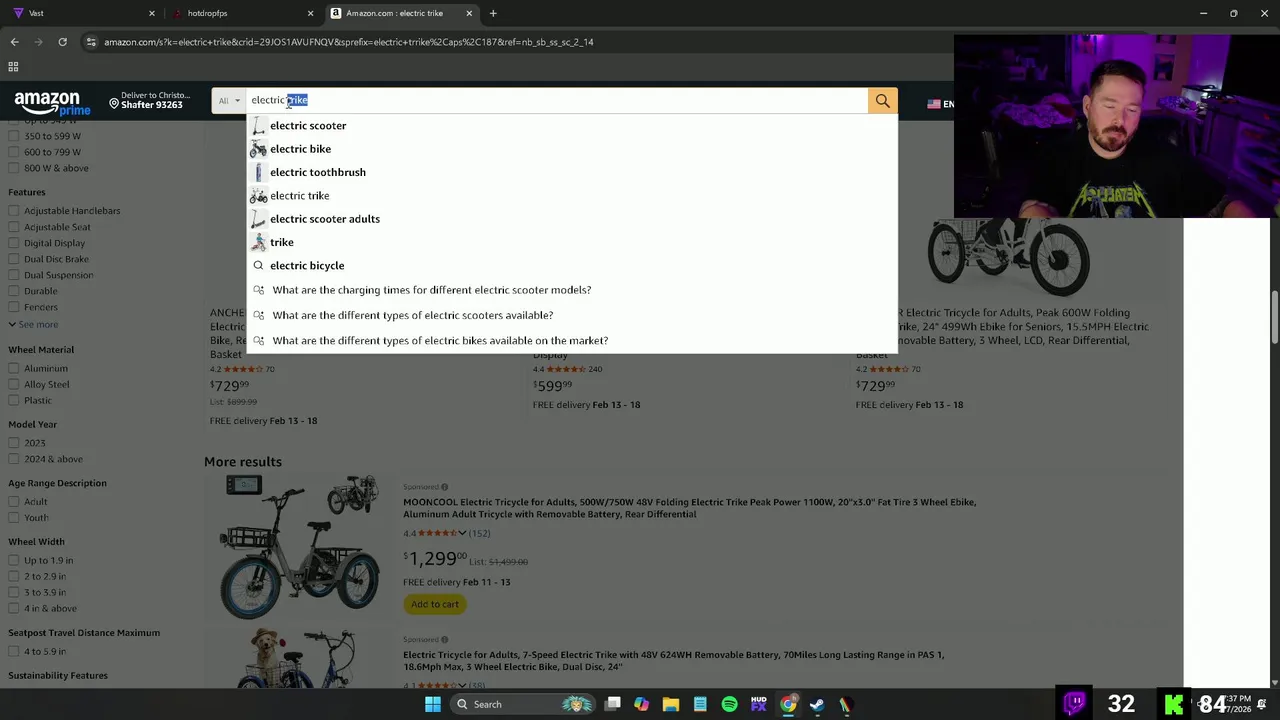Close the Vast tab

[x=152, y=13]
